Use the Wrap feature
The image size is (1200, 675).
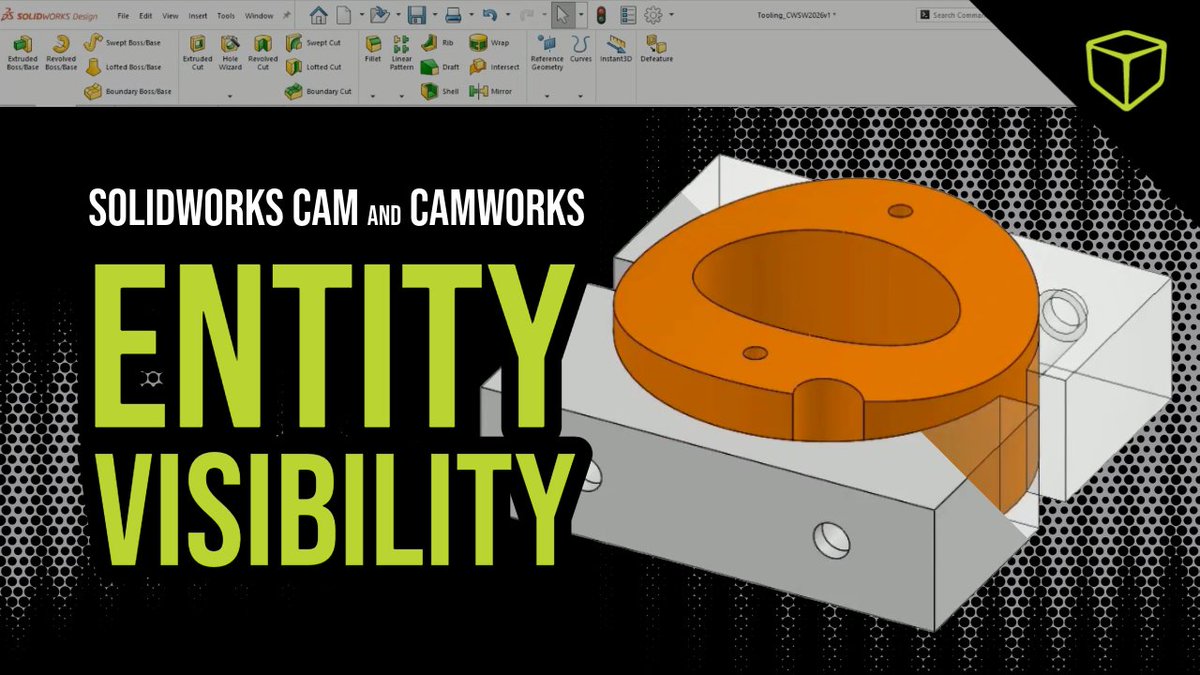coord(488,43)
